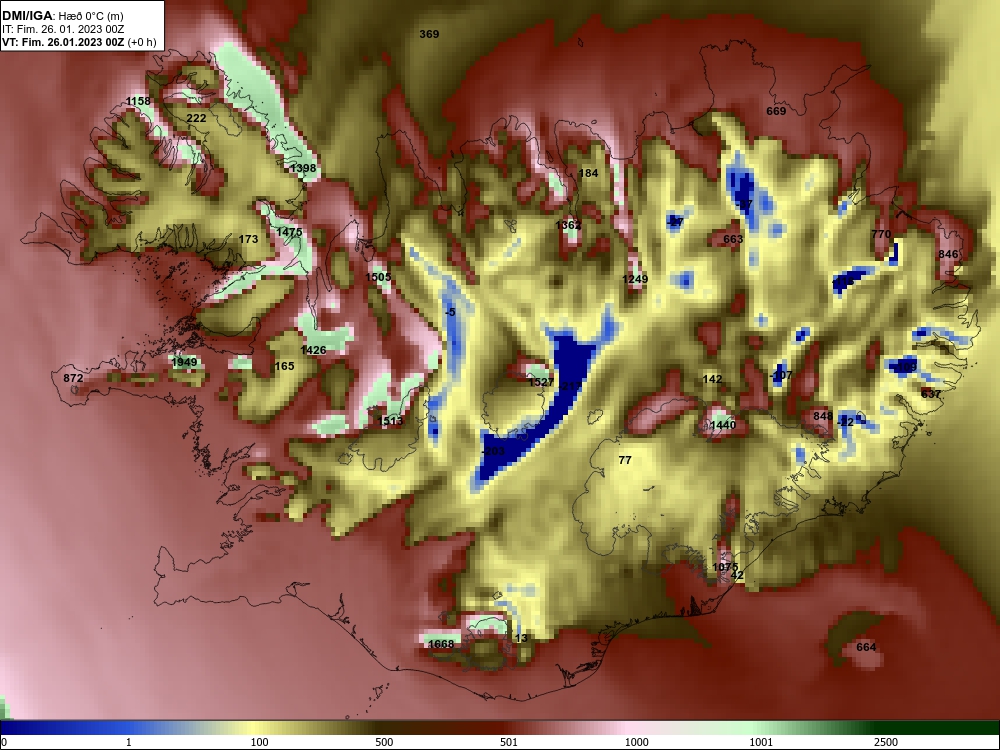Click the 848 value label
This screenshot has height=750, width=1000.
tap(823, 416)
